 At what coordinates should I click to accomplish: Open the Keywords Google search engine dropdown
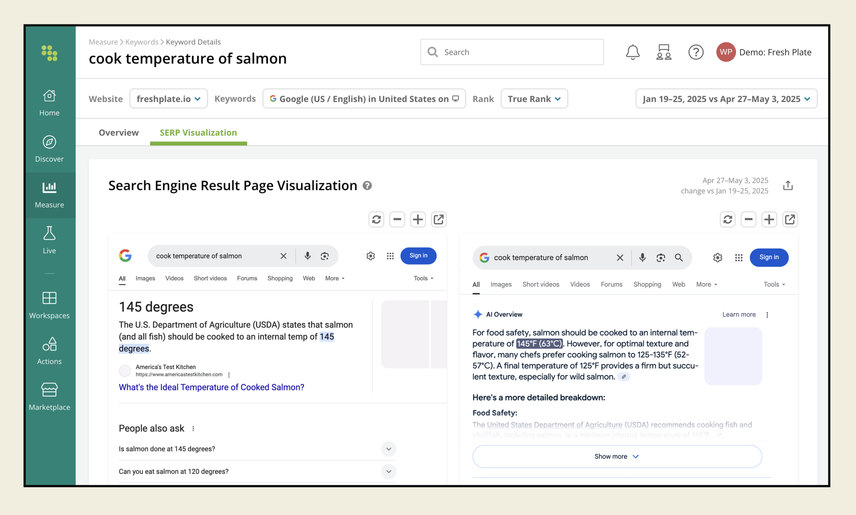click(x=364, y=99)
